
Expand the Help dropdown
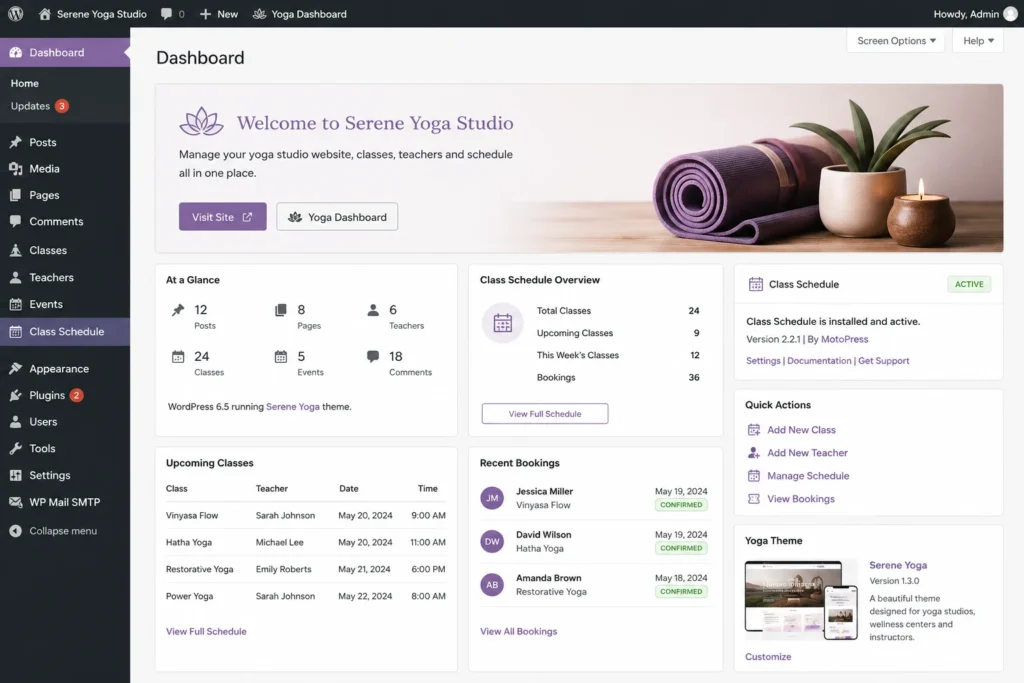(978, 40)
